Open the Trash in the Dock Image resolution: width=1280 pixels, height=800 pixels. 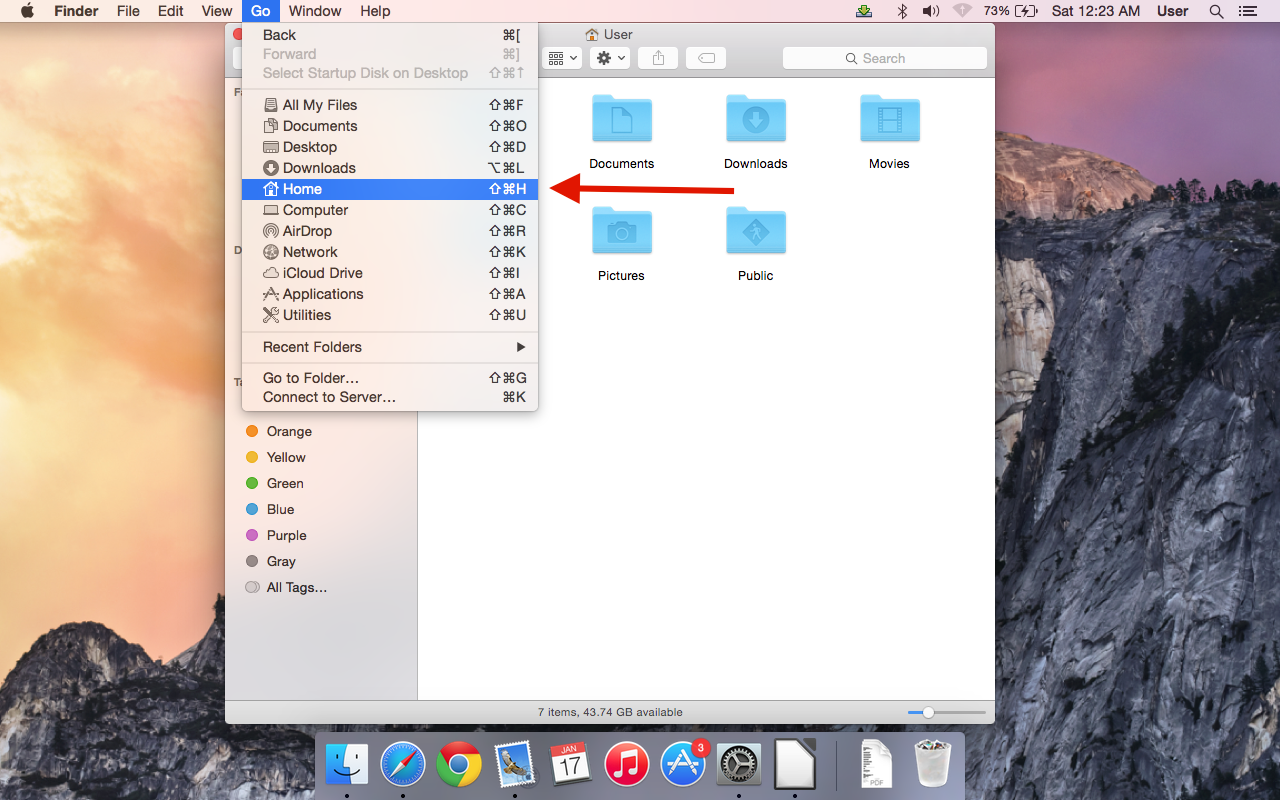coord(931,766)
